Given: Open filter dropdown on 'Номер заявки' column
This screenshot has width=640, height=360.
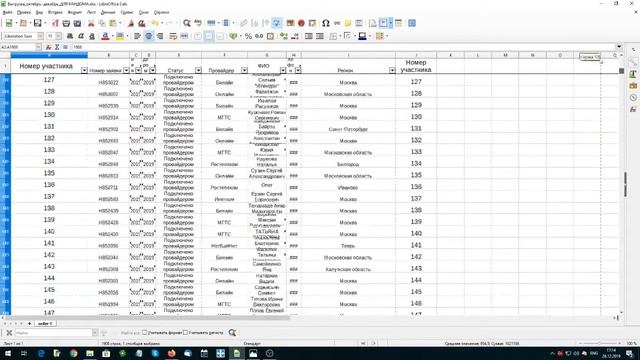Looking at the screenshot, I should pyautogui.click(x=126, y=70).
